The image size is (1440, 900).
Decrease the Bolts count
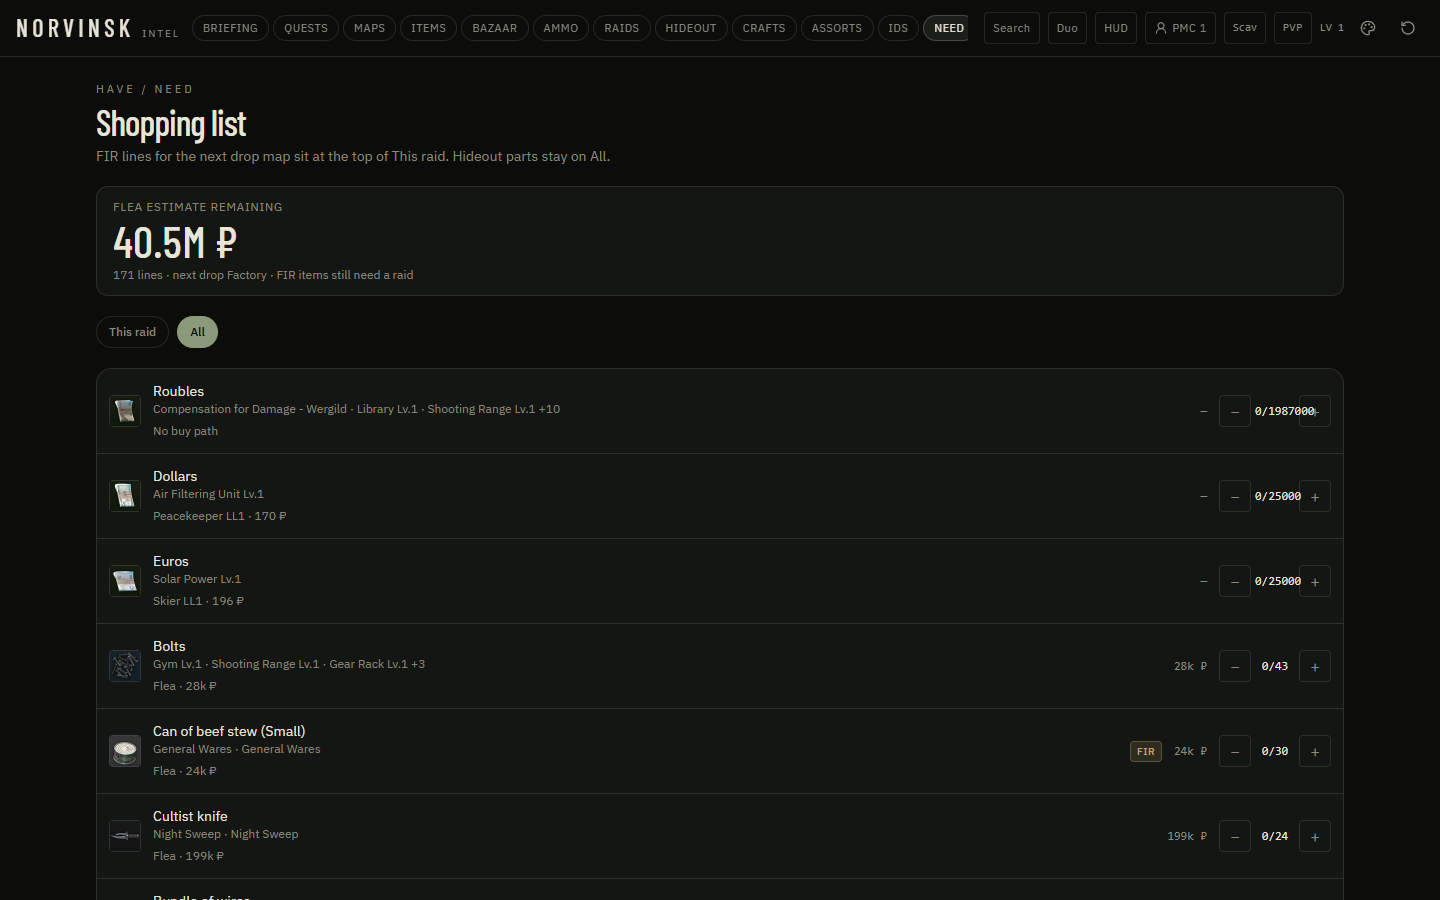coord(1235,666)
